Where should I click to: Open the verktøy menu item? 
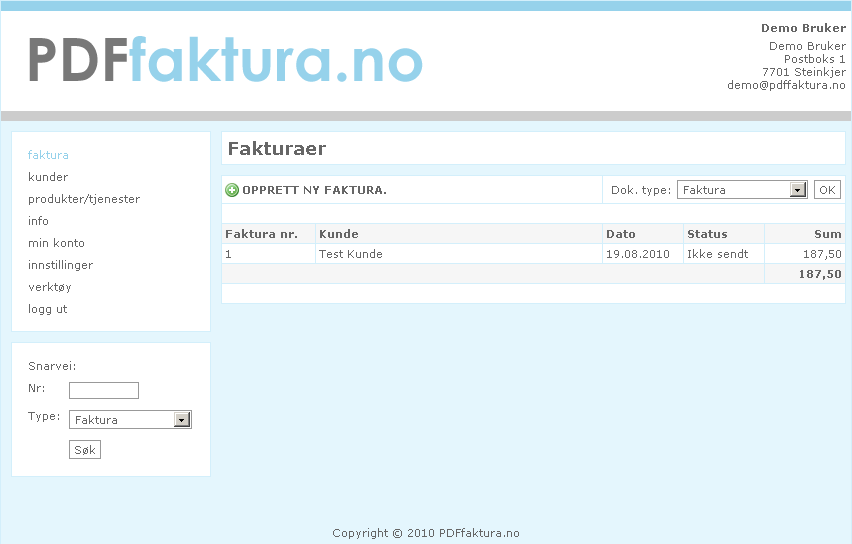pyautogui.click(x=49, y=287)
